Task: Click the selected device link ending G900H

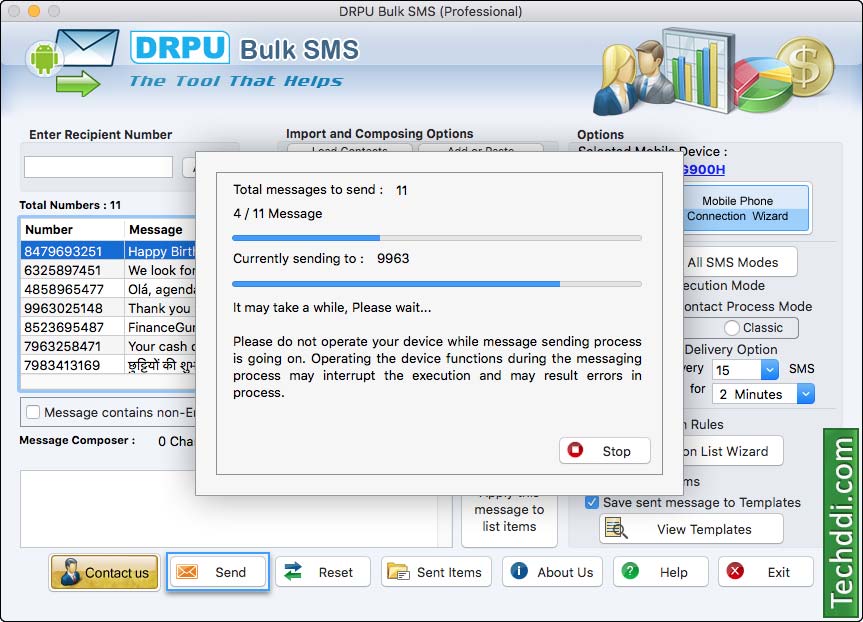Action: pos(703,169)
